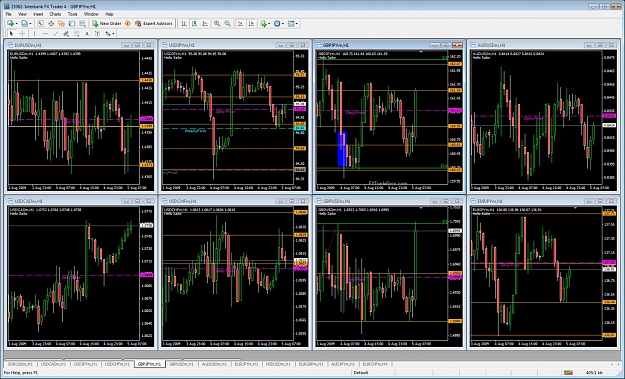The width and height of the screenshot is (625, 379).
Task: Expand the templates dropdown arrow
Action: tap(297, 24)
